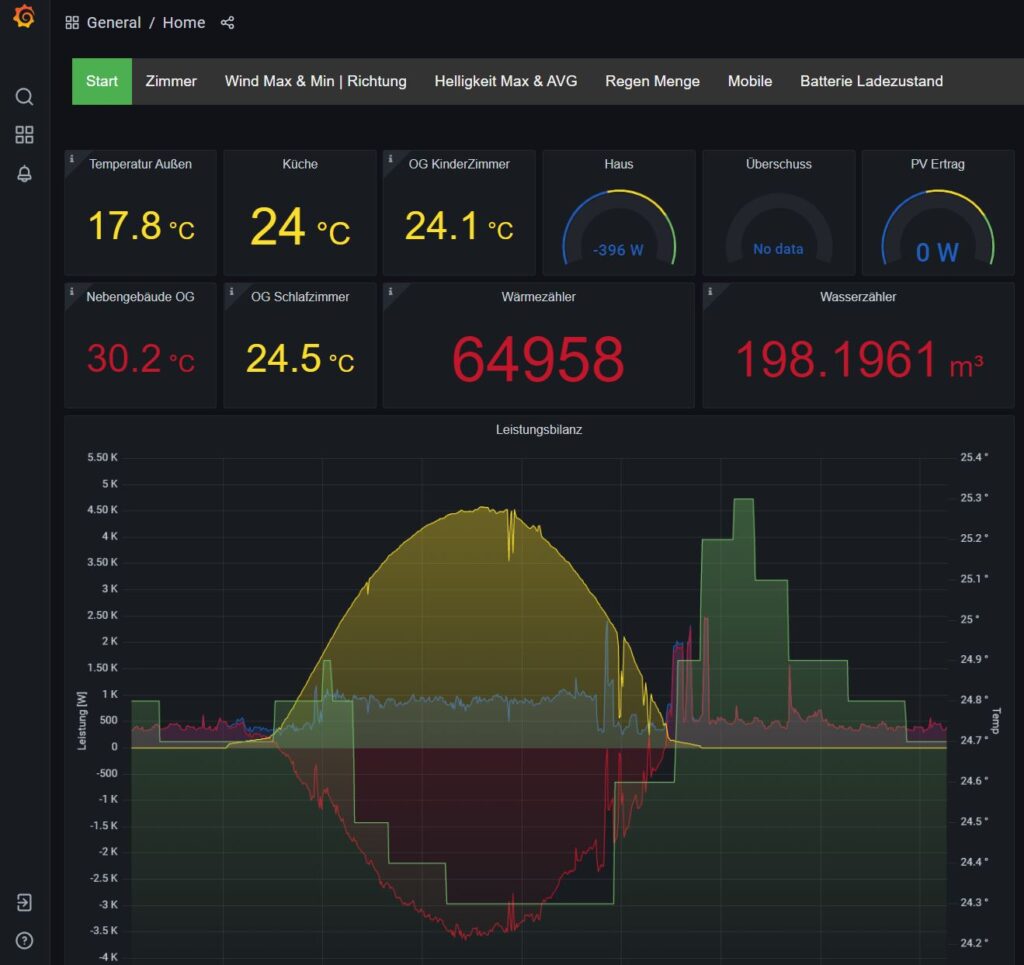The image size is (1024, 965).
Task: Open the Batterie Ladezustand tab
Action: pyautogui.click(x=871, y=81)
